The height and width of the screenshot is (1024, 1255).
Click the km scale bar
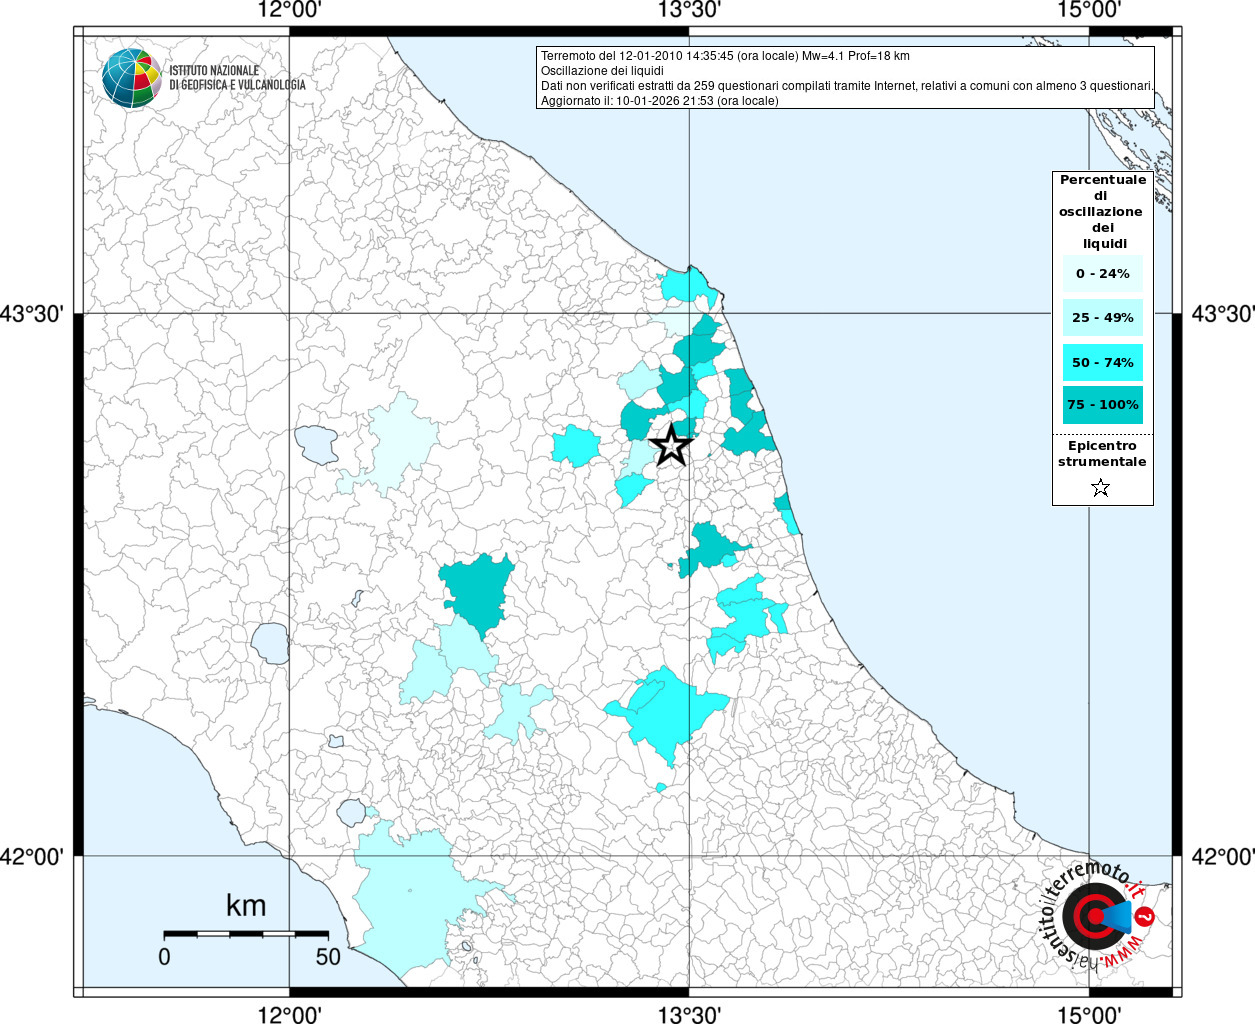click(x=246, y=934)
